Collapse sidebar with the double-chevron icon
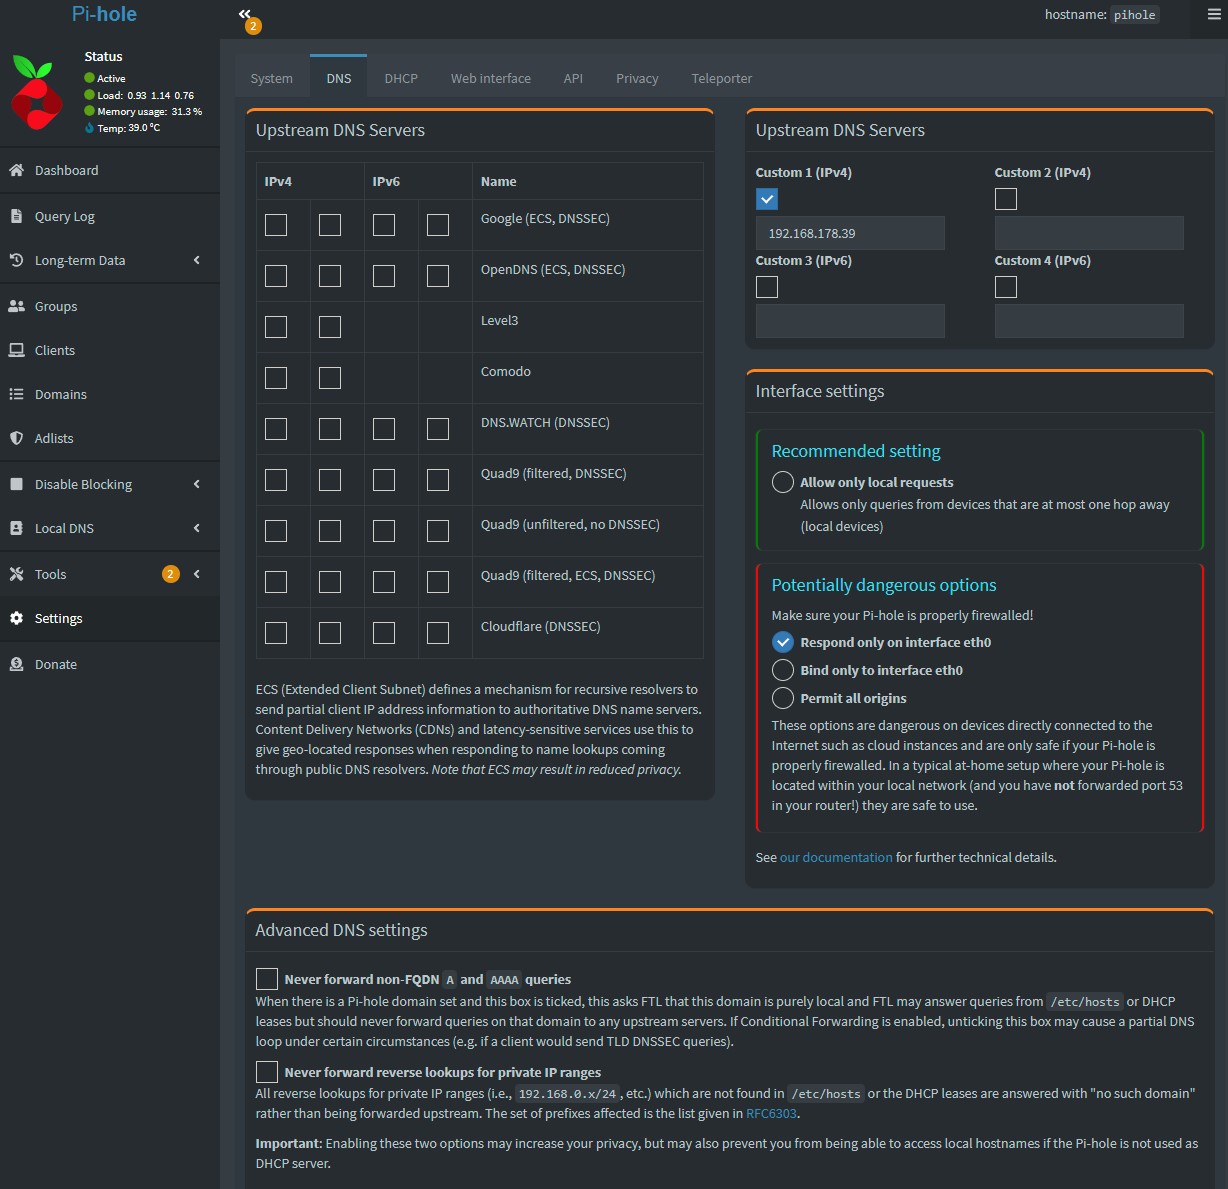Screen dimensions: 1228x1189 click(x=245, y=13)
